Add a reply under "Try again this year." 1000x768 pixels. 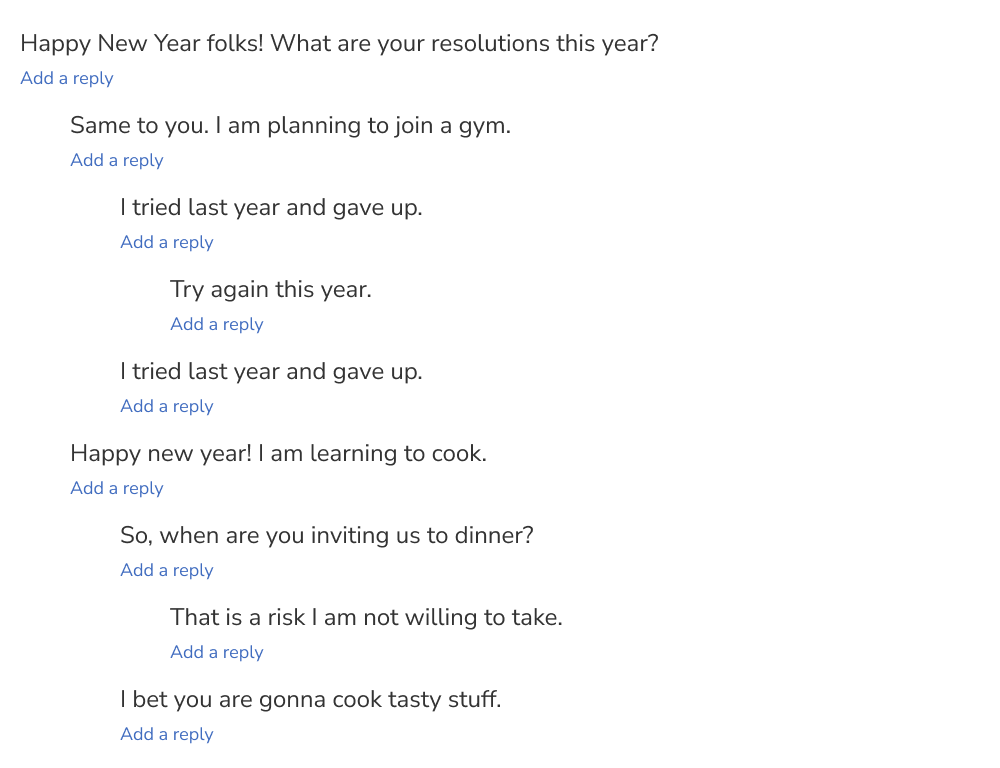point(217,324)
